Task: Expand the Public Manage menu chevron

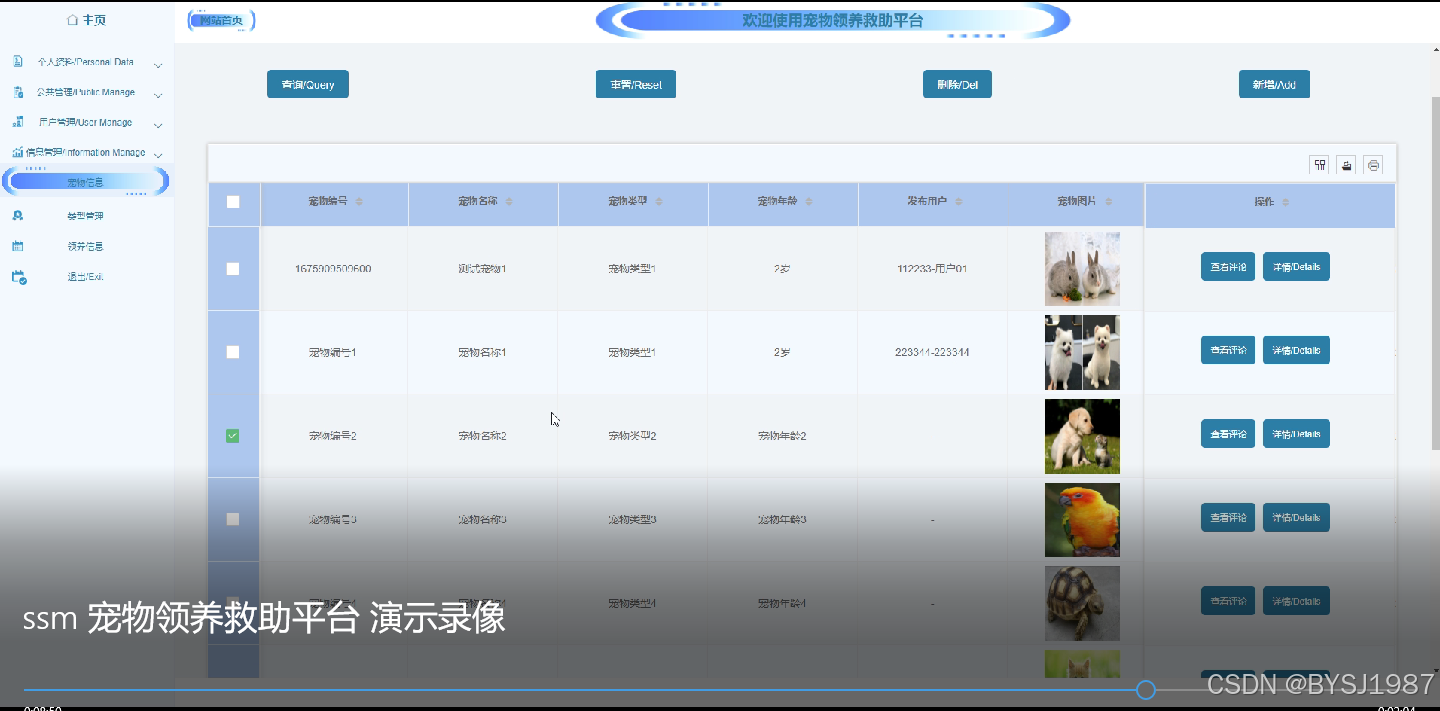Action: coord(158,95)
